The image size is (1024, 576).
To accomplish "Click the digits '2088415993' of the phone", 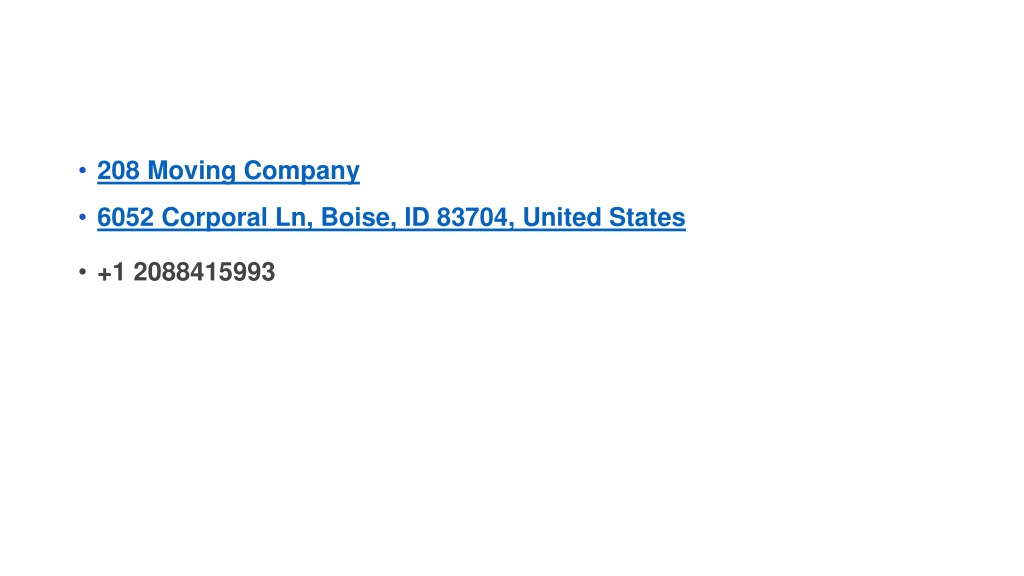I will point(204,272).
